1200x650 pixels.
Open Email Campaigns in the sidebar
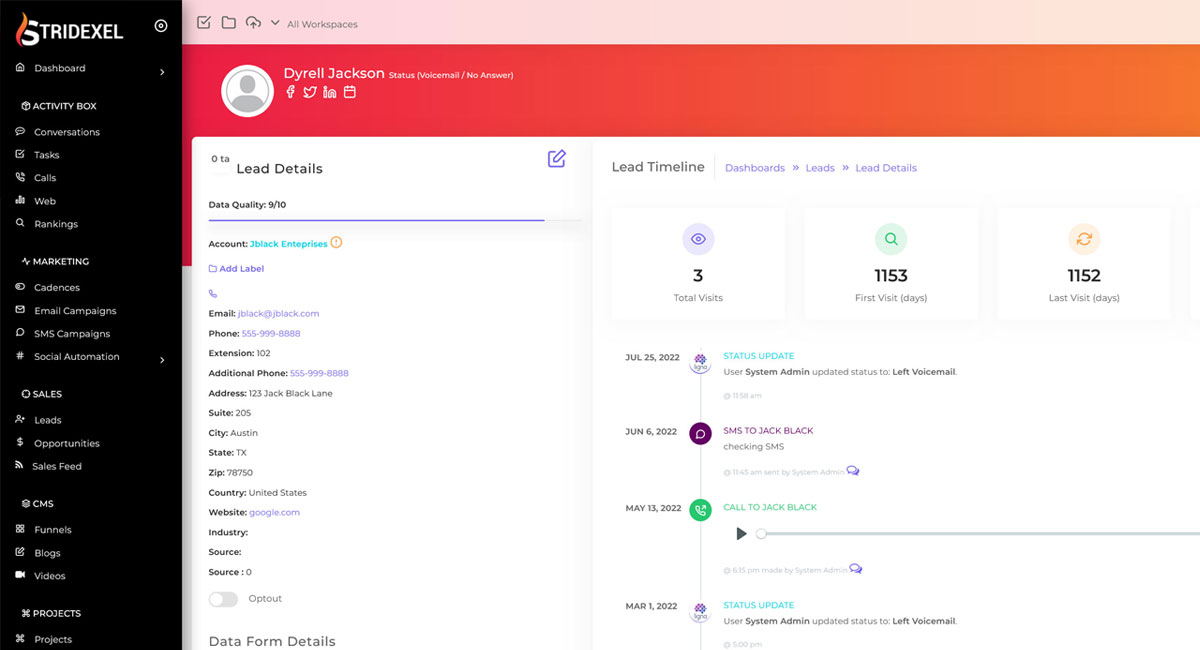click(x=75, y=311)
